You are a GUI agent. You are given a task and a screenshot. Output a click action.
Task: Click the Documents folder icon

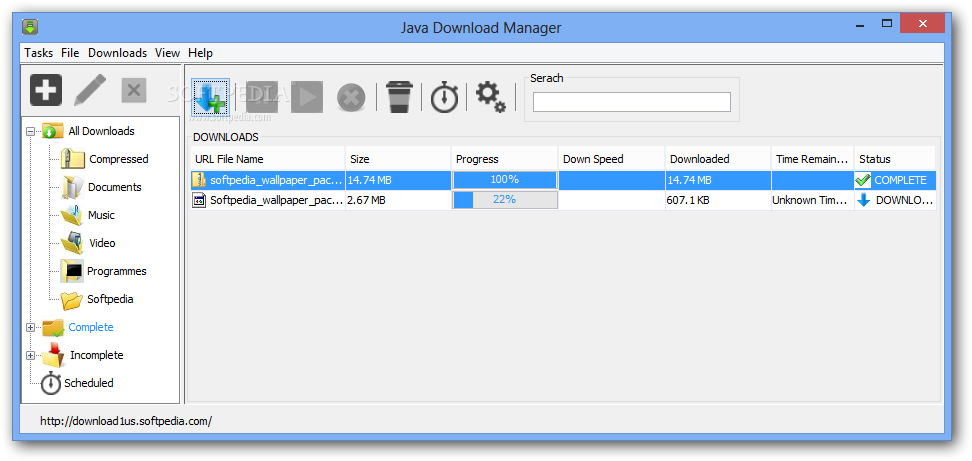pyautogui.click(x=72, y=187)
